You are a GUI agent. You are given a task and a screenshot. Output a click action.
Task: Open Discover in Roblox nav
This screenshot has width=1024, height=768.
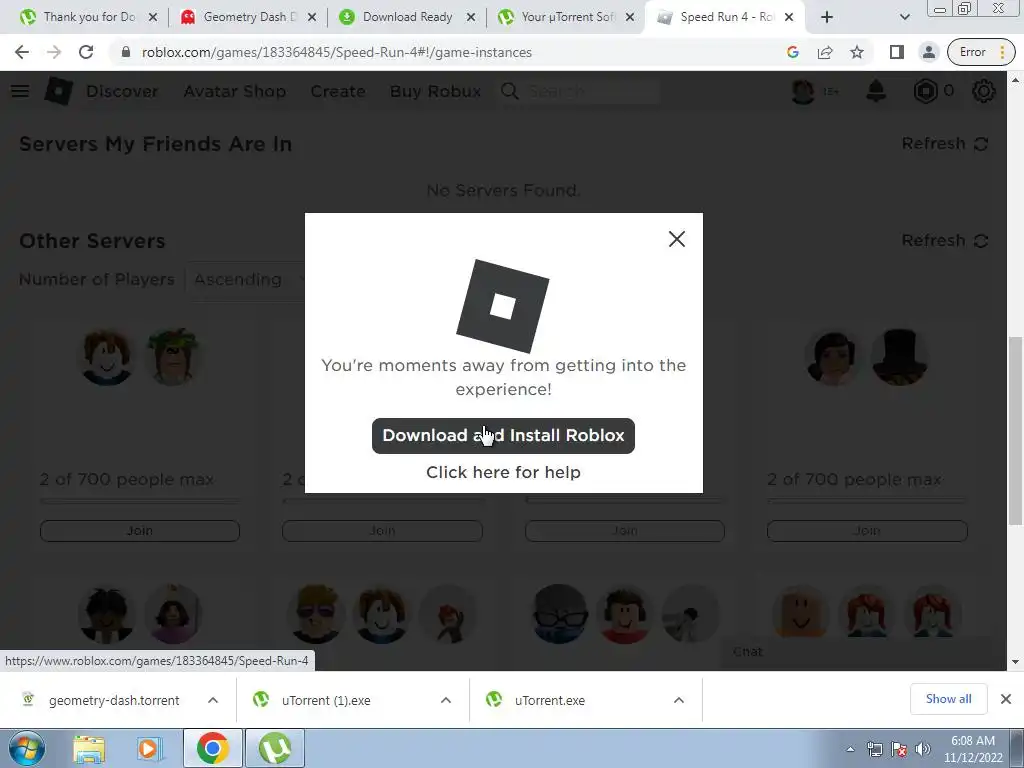(122, 91)
